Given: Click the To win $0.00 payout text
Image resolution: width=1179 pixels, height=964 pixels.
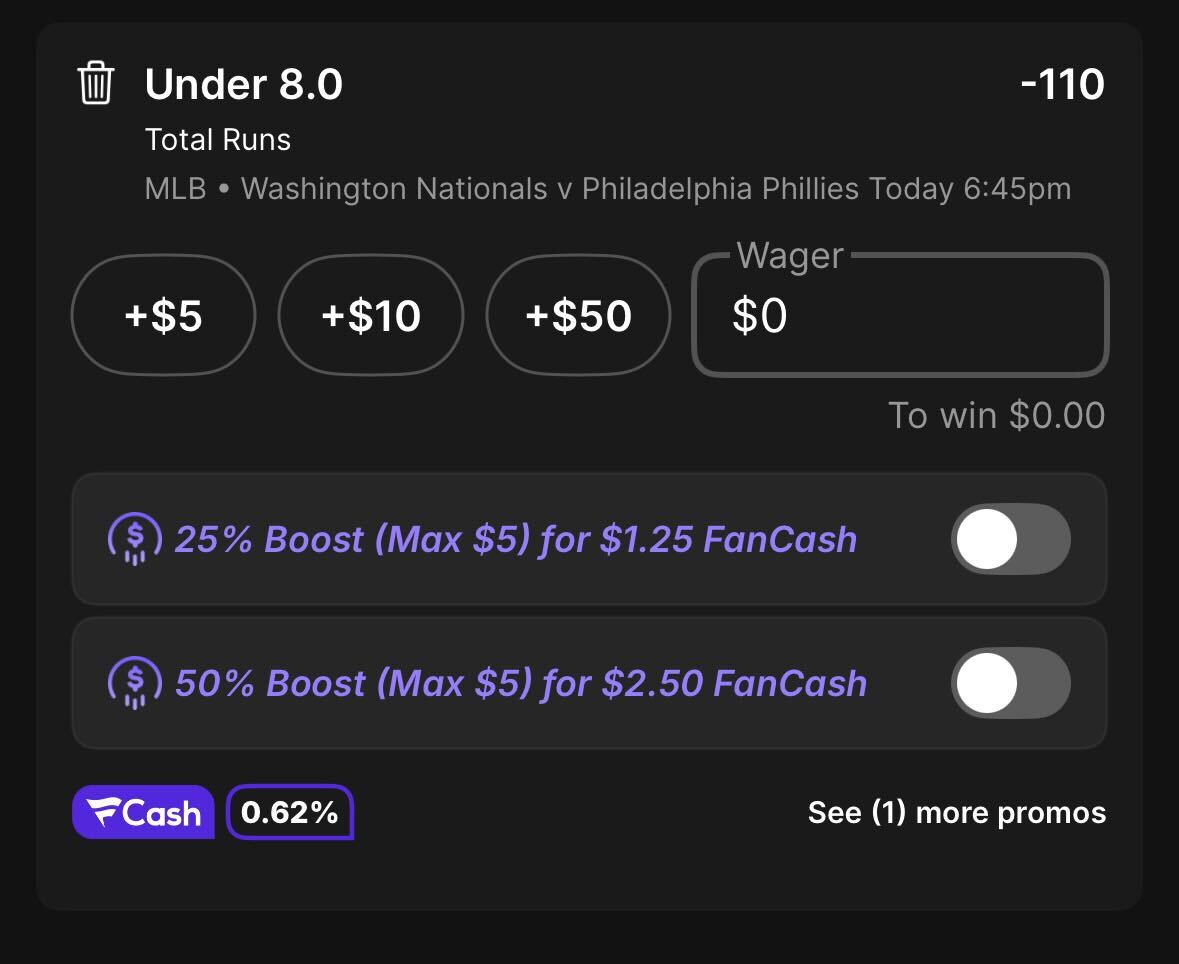Looking at the screenshot, I should point(996,415).
